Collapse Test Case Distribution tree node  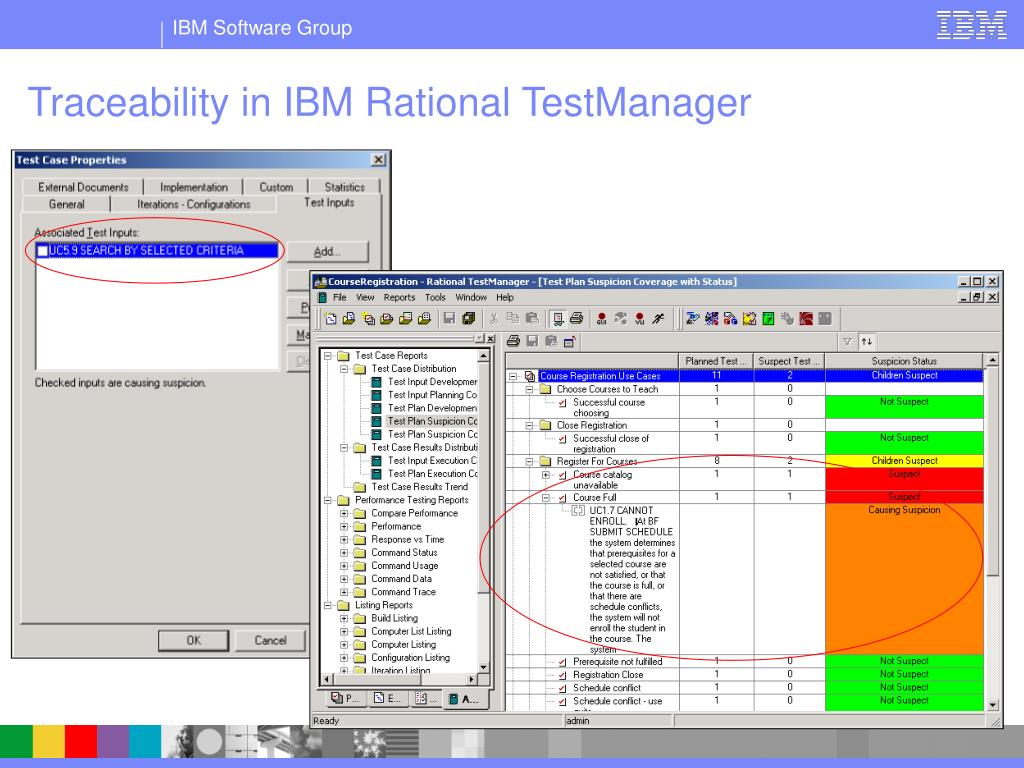pos(344,369)
